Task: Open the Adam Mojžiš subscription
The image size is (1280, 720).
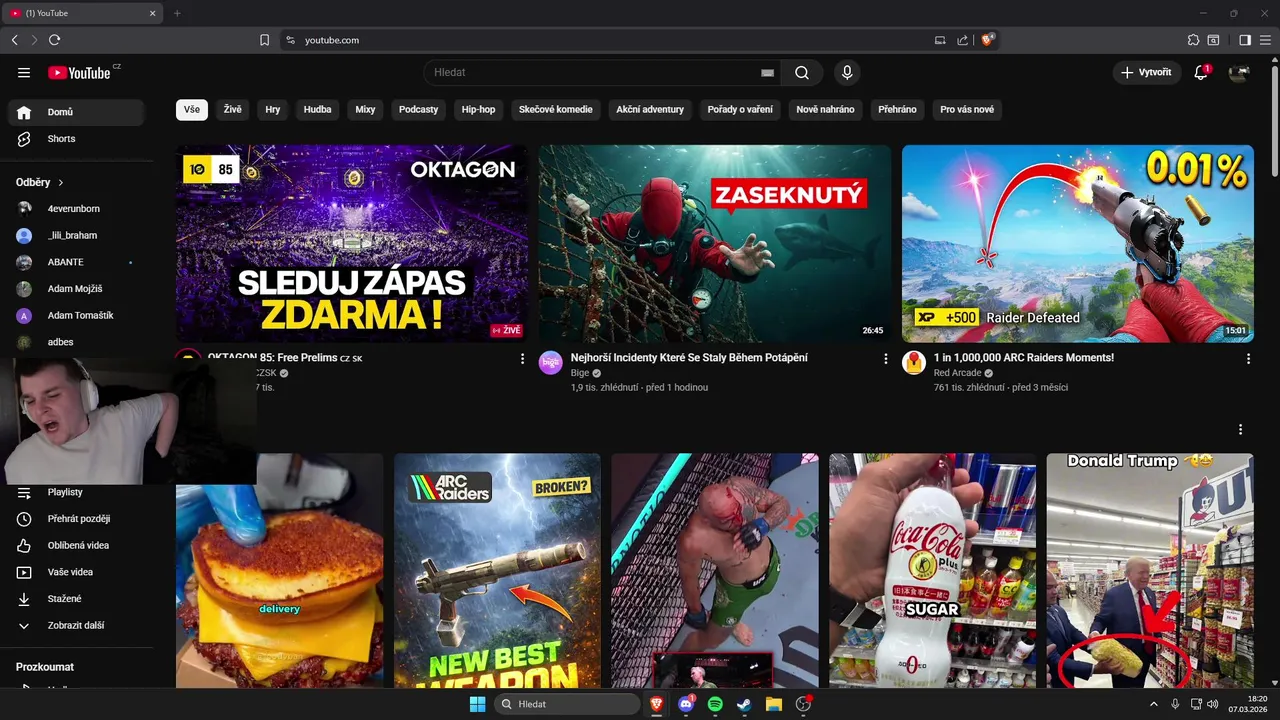Action: (76, 289)
